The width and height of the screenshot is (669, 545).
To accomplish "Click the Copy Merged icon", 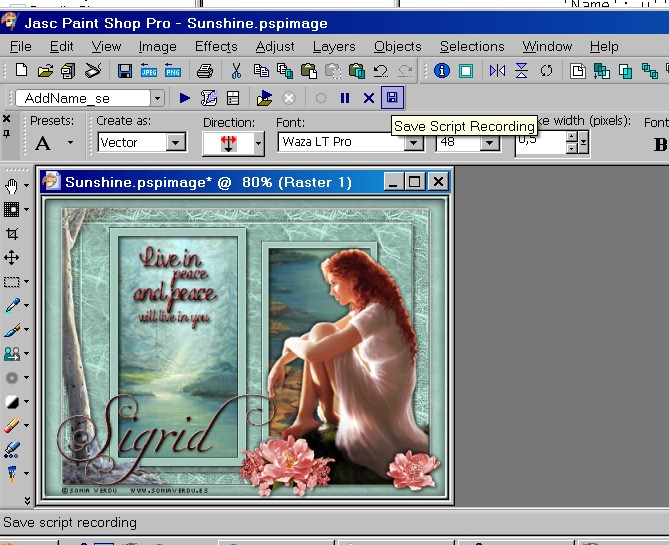I will pyautogui.click(x=285, y=71).
